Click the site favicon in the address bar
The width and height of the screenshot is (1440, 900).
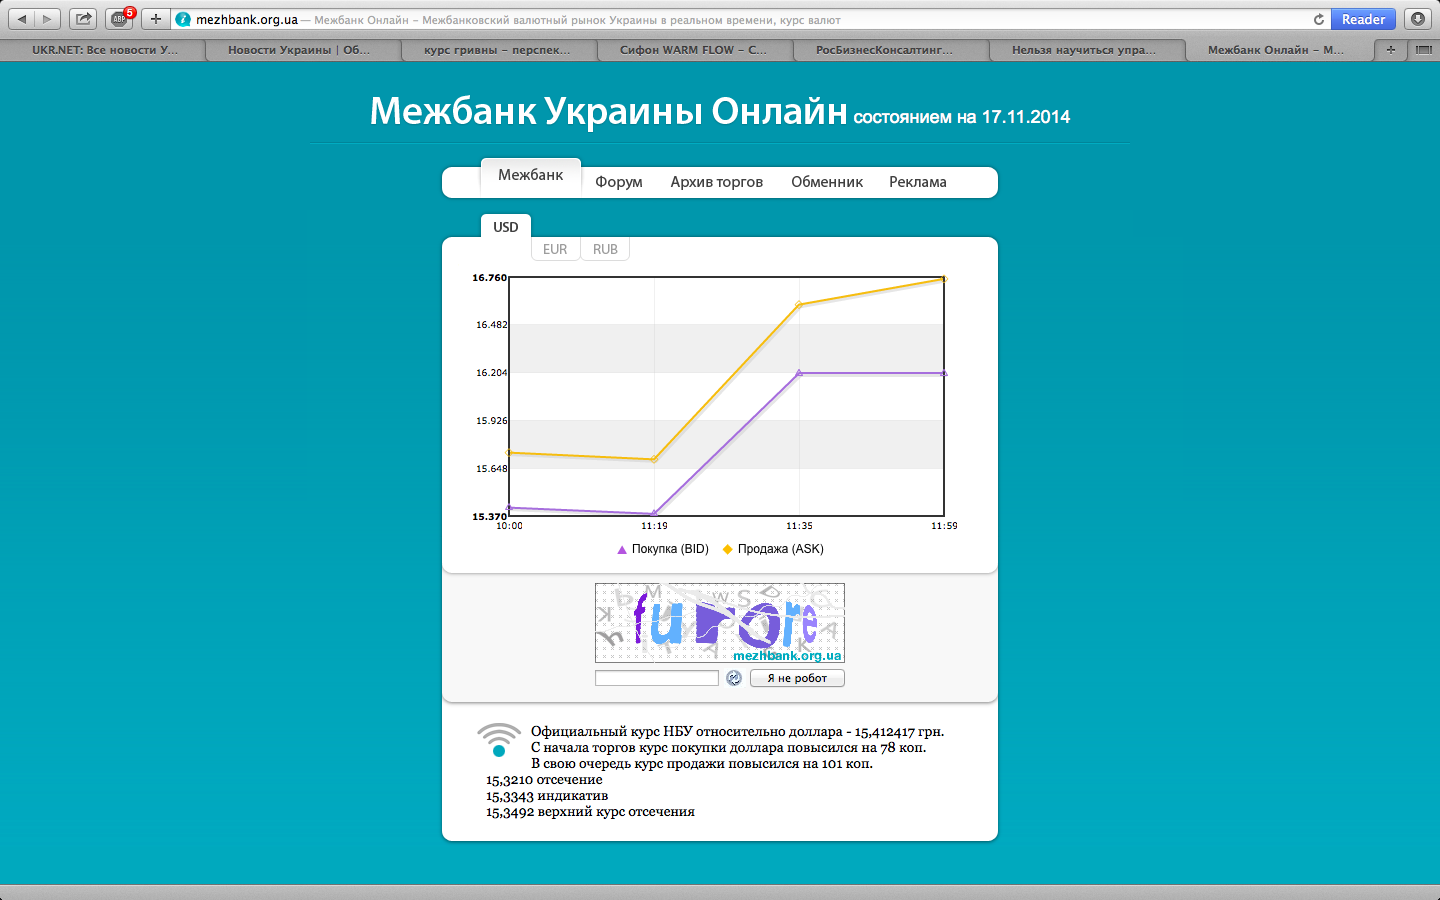pos(183,19)
